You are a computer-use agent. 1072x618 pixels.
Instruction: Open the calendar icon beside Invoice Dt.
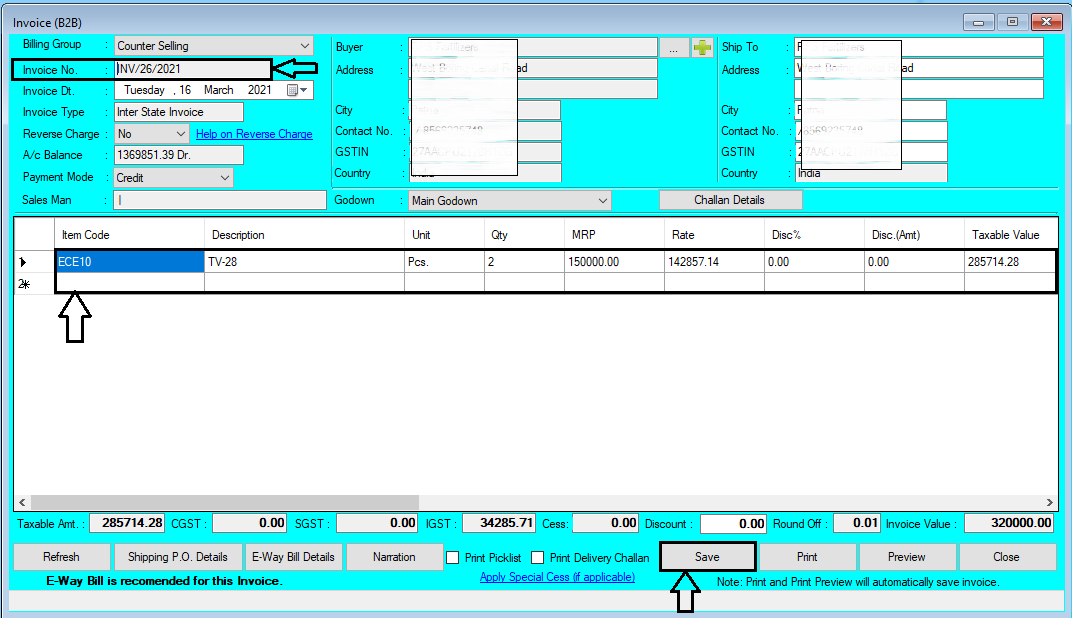292,89
